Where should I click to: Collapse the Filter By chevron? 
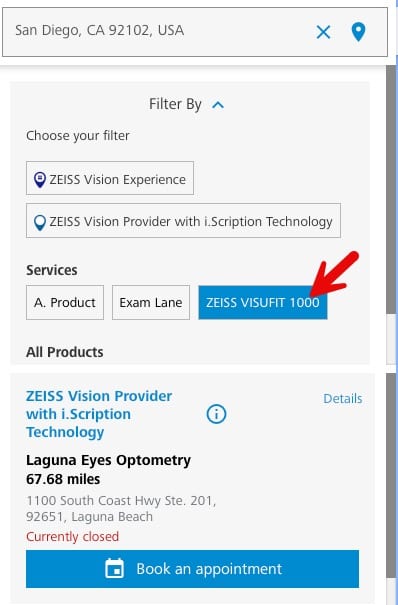click(218, 105)
